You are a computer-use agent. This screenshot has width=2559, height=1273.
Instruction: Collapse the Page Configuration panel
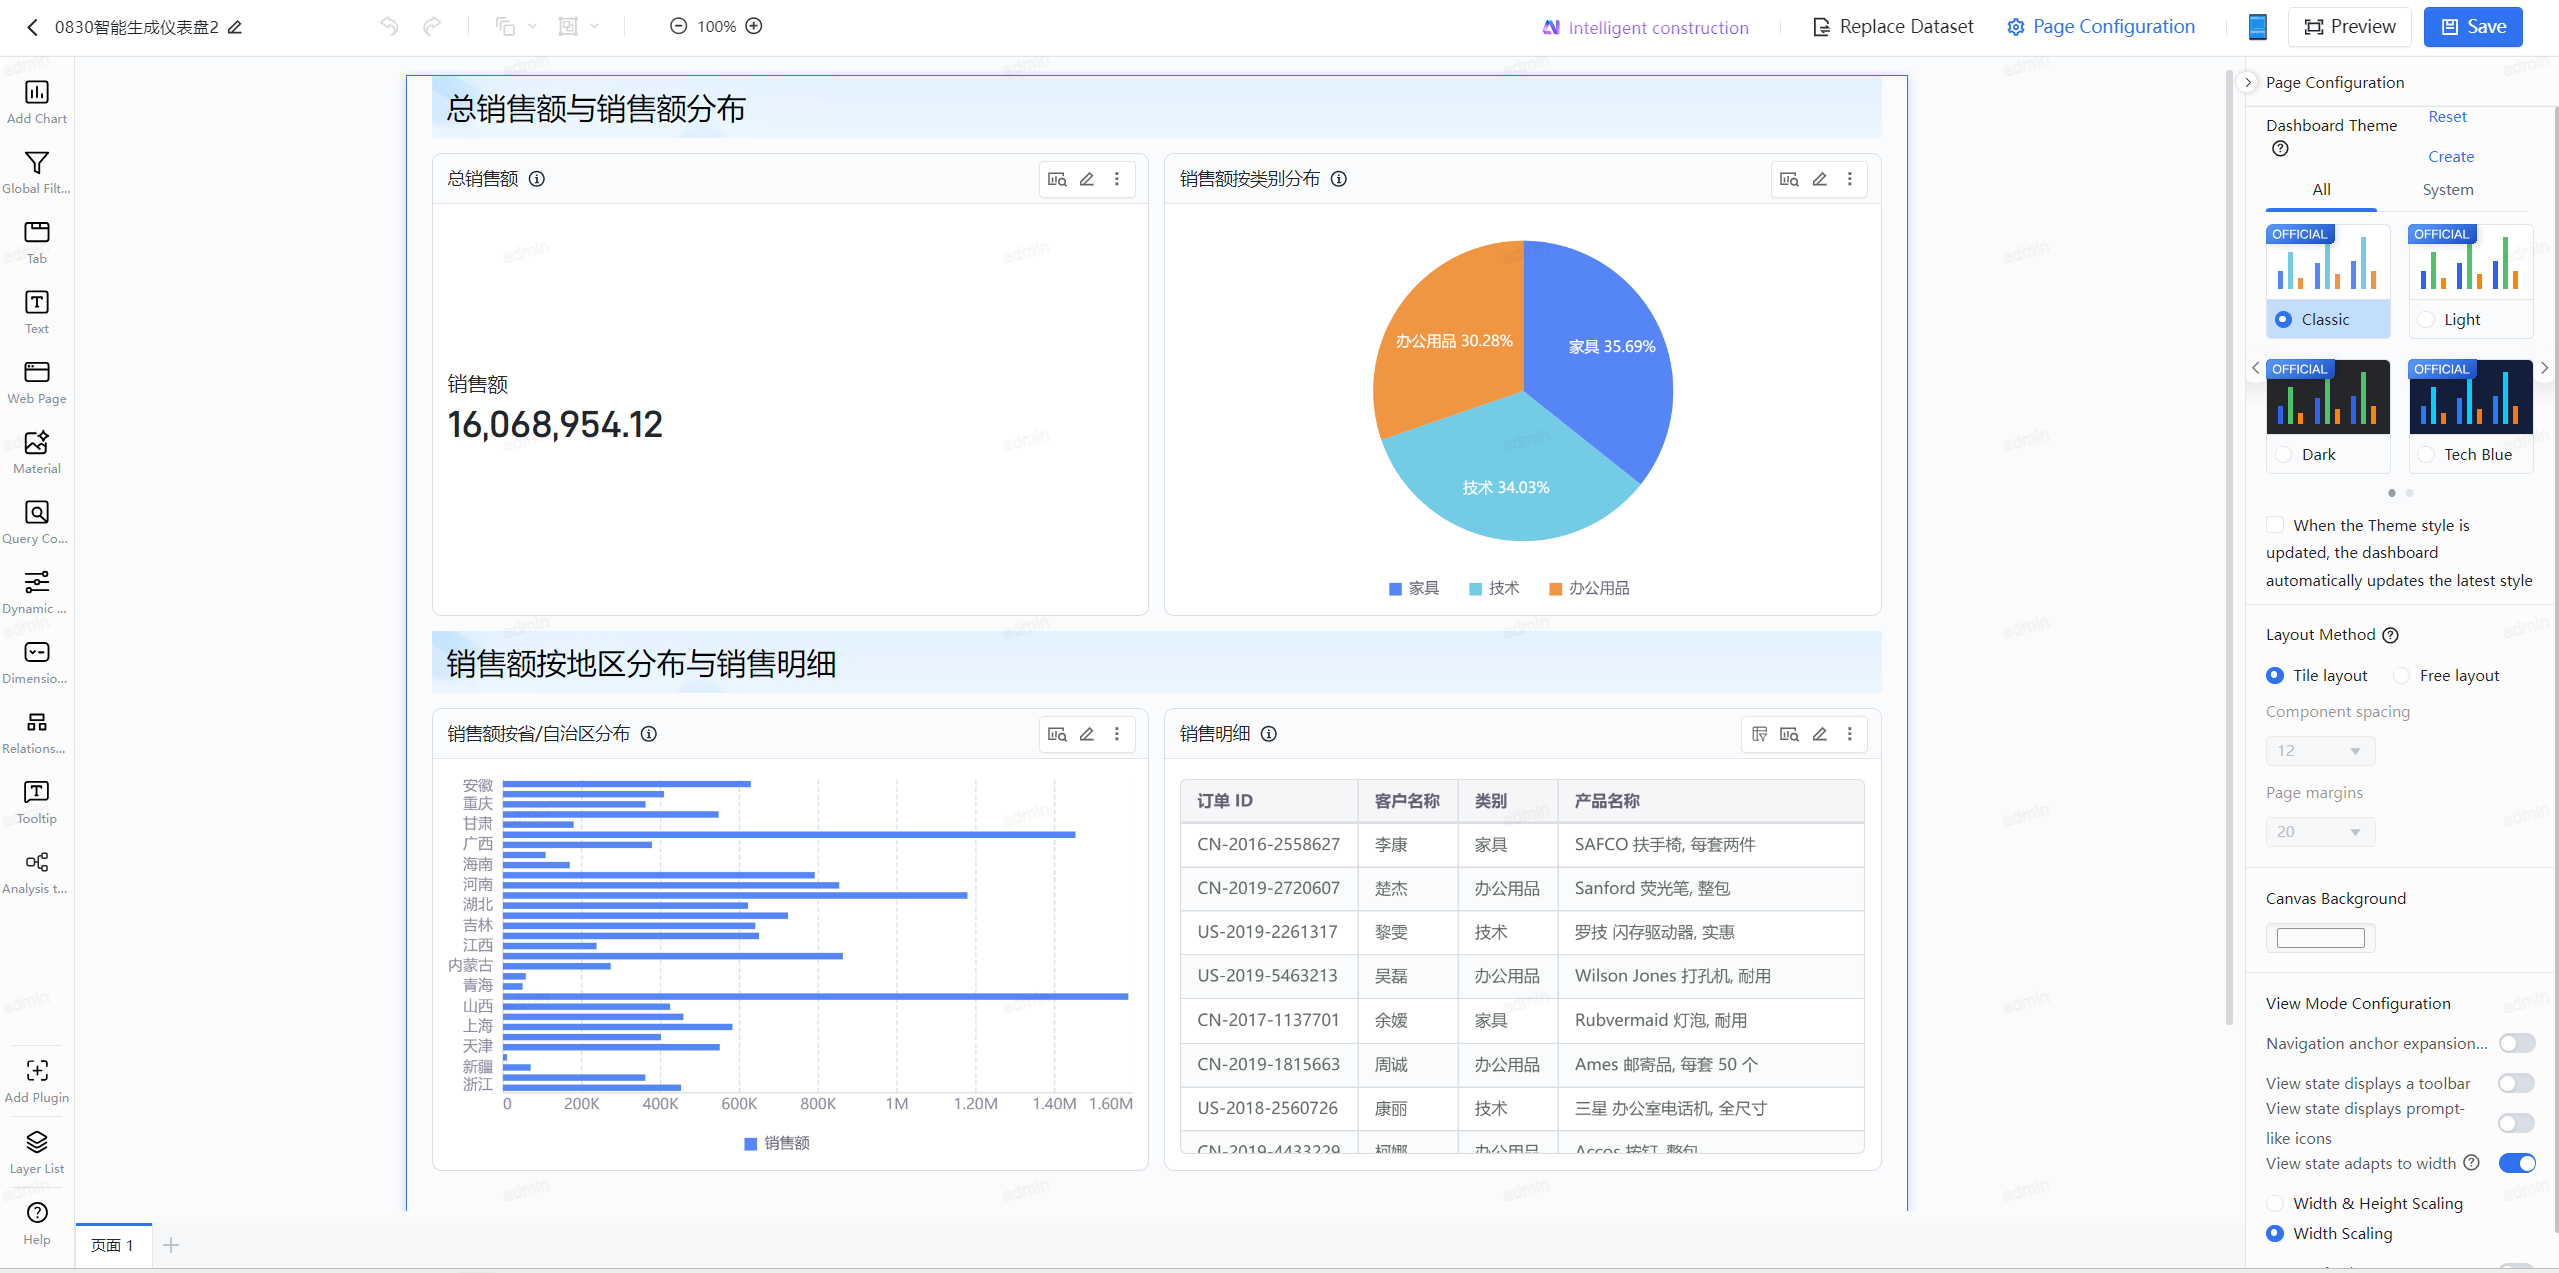[x=2248, y=83]
